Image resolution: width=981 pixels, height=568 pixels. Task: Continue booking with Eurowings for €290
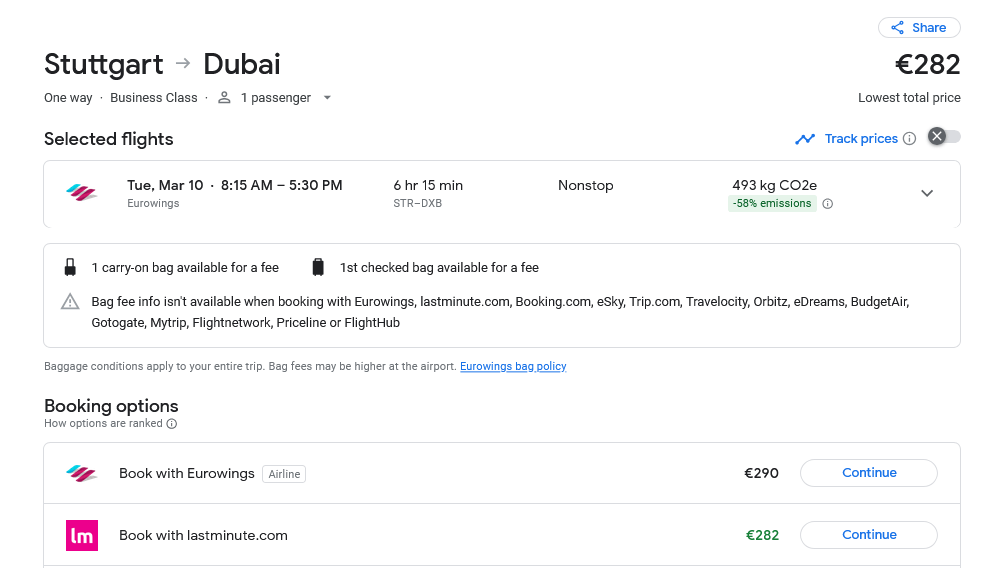click(x=868, y=473)
